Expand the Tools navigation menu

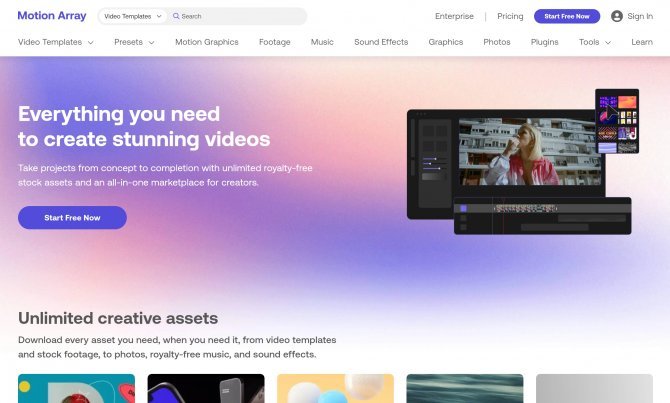(x=595, y=42)
